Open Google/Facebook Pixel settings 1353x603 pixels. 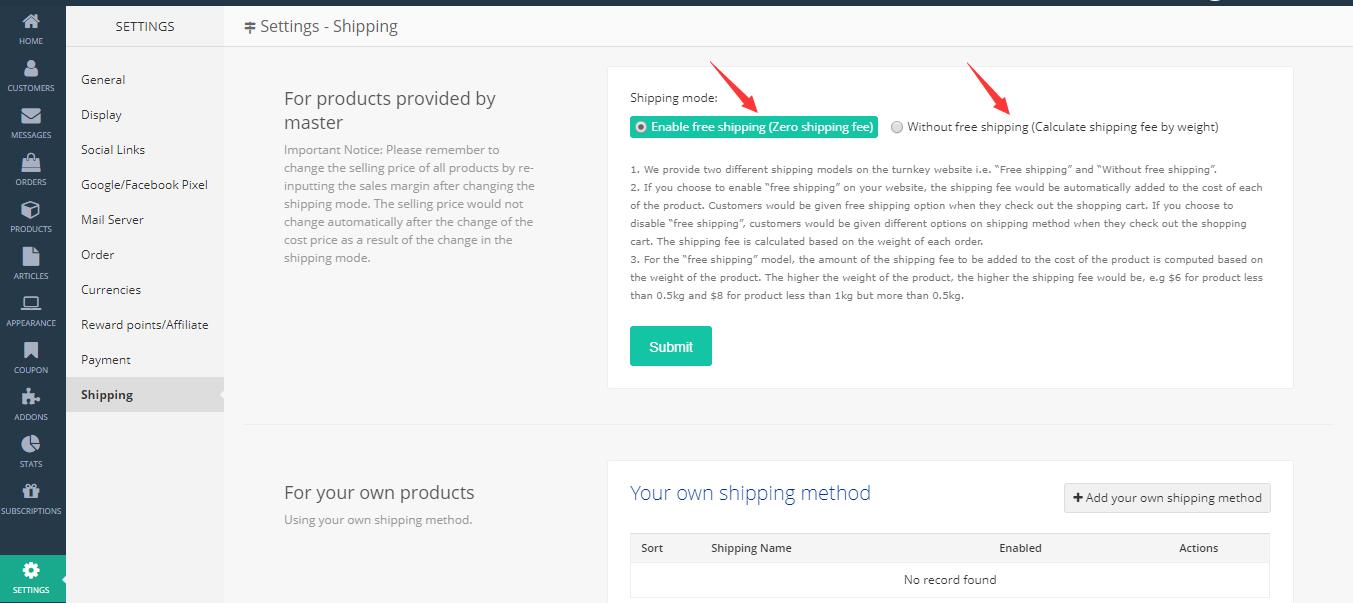143,184
